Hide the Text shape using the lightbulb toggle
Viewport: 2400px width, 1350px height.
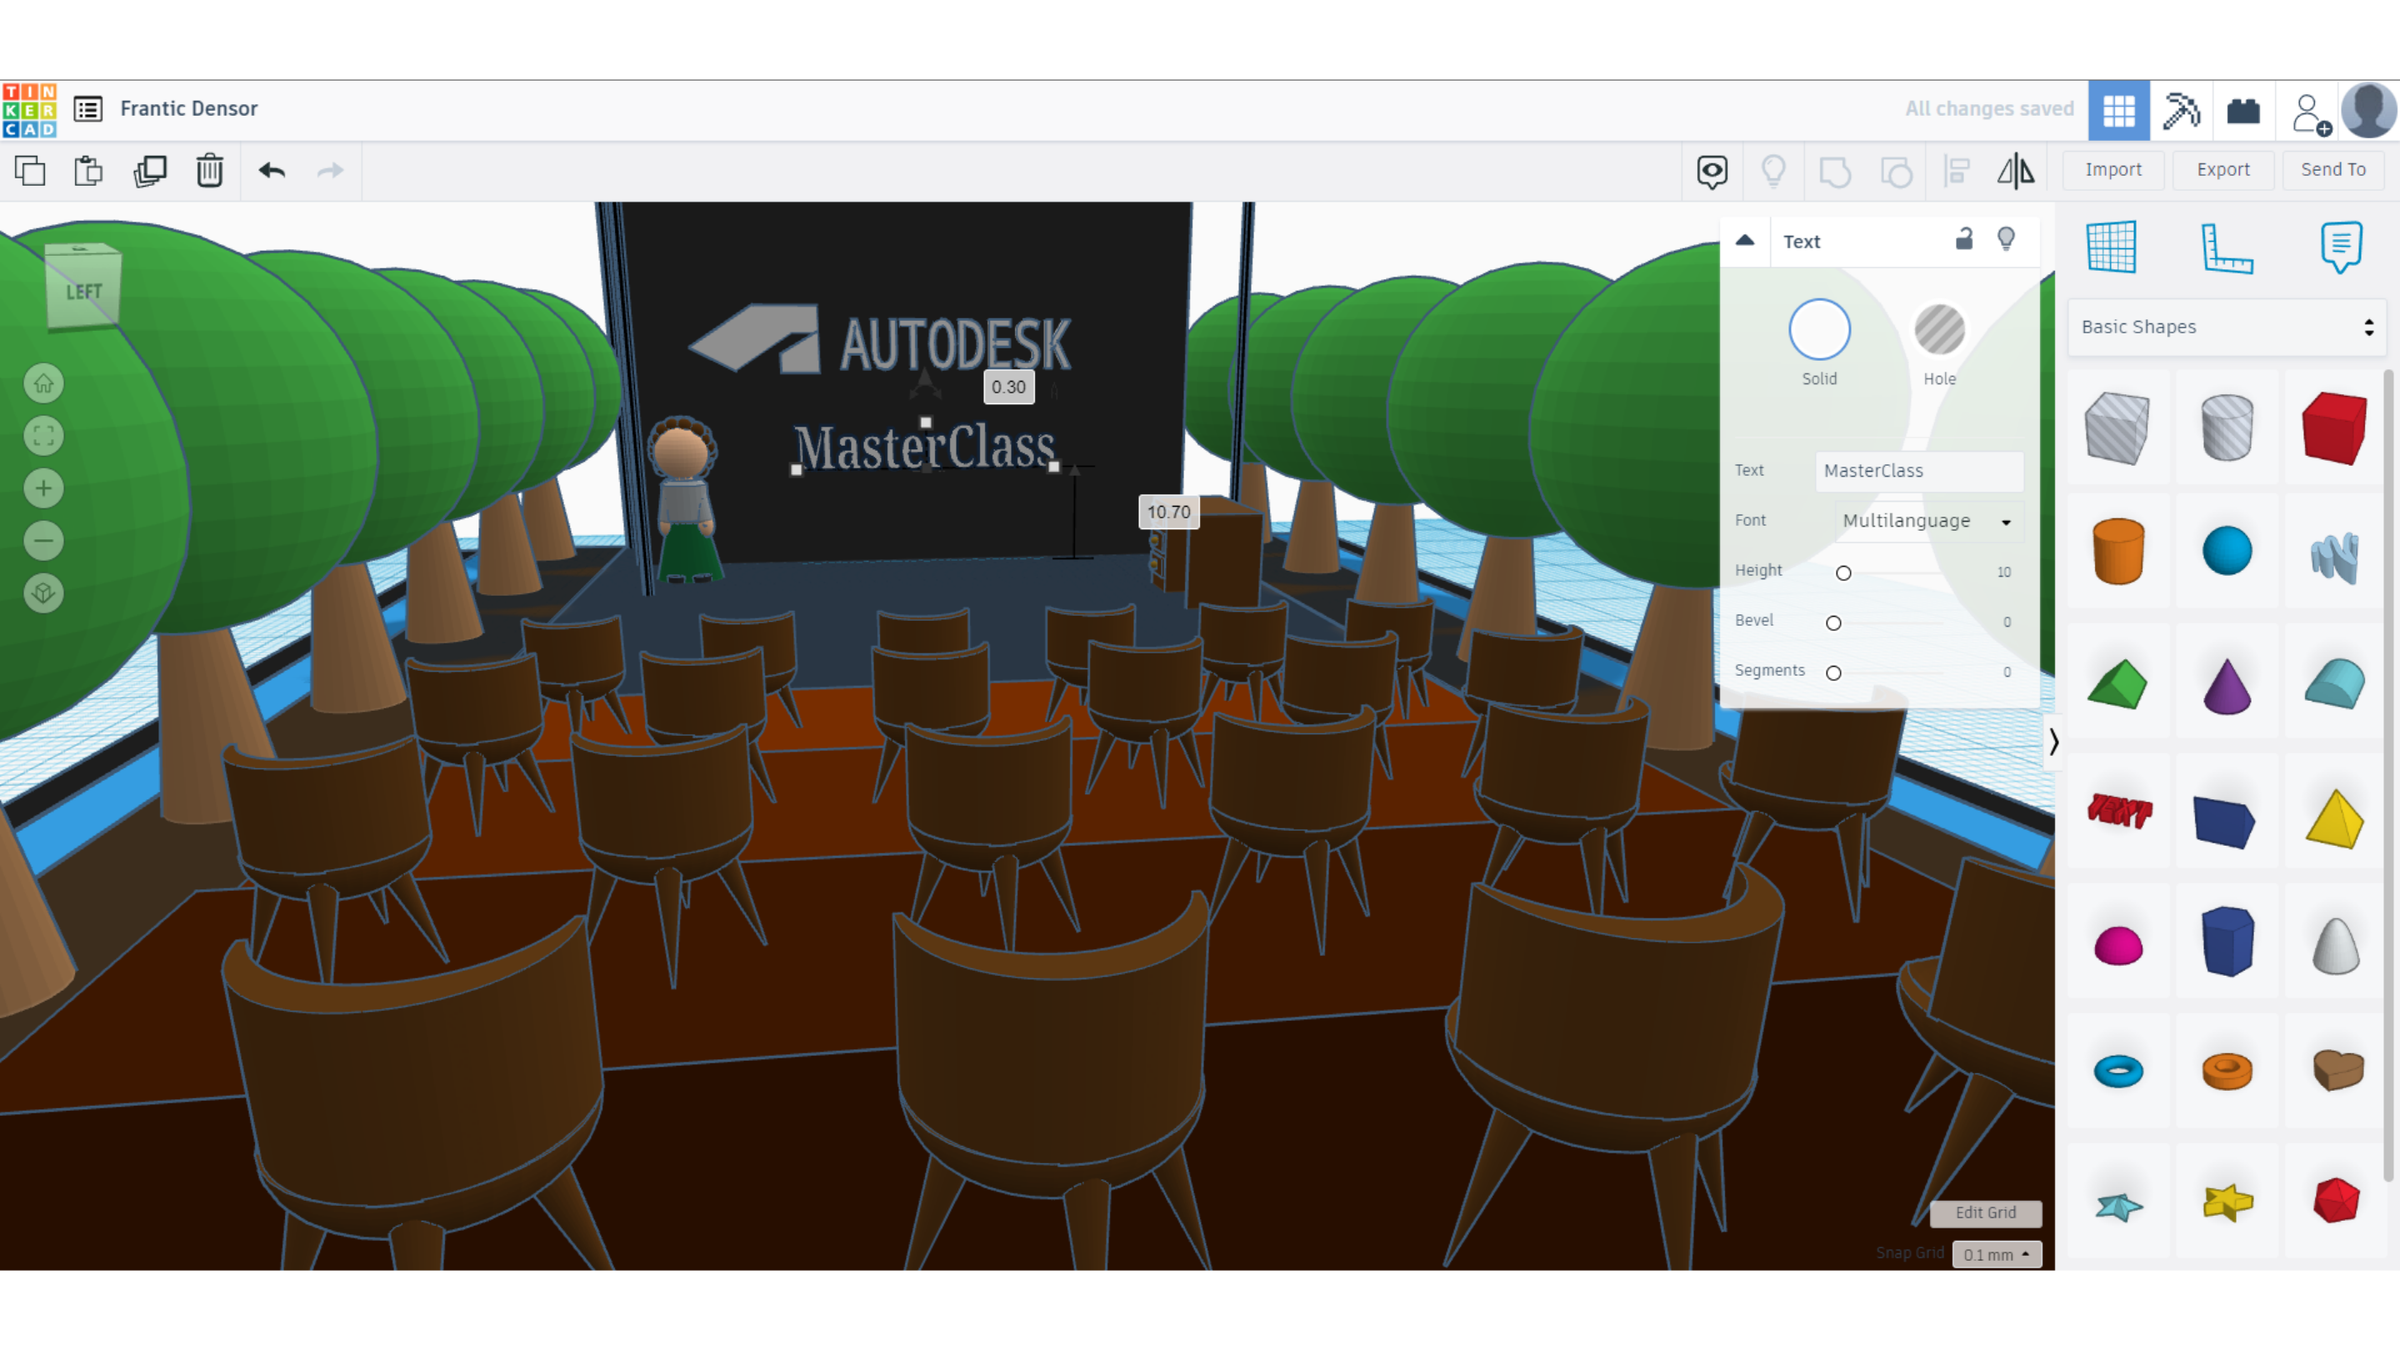pyautogui.click(x=2007, y=240)
